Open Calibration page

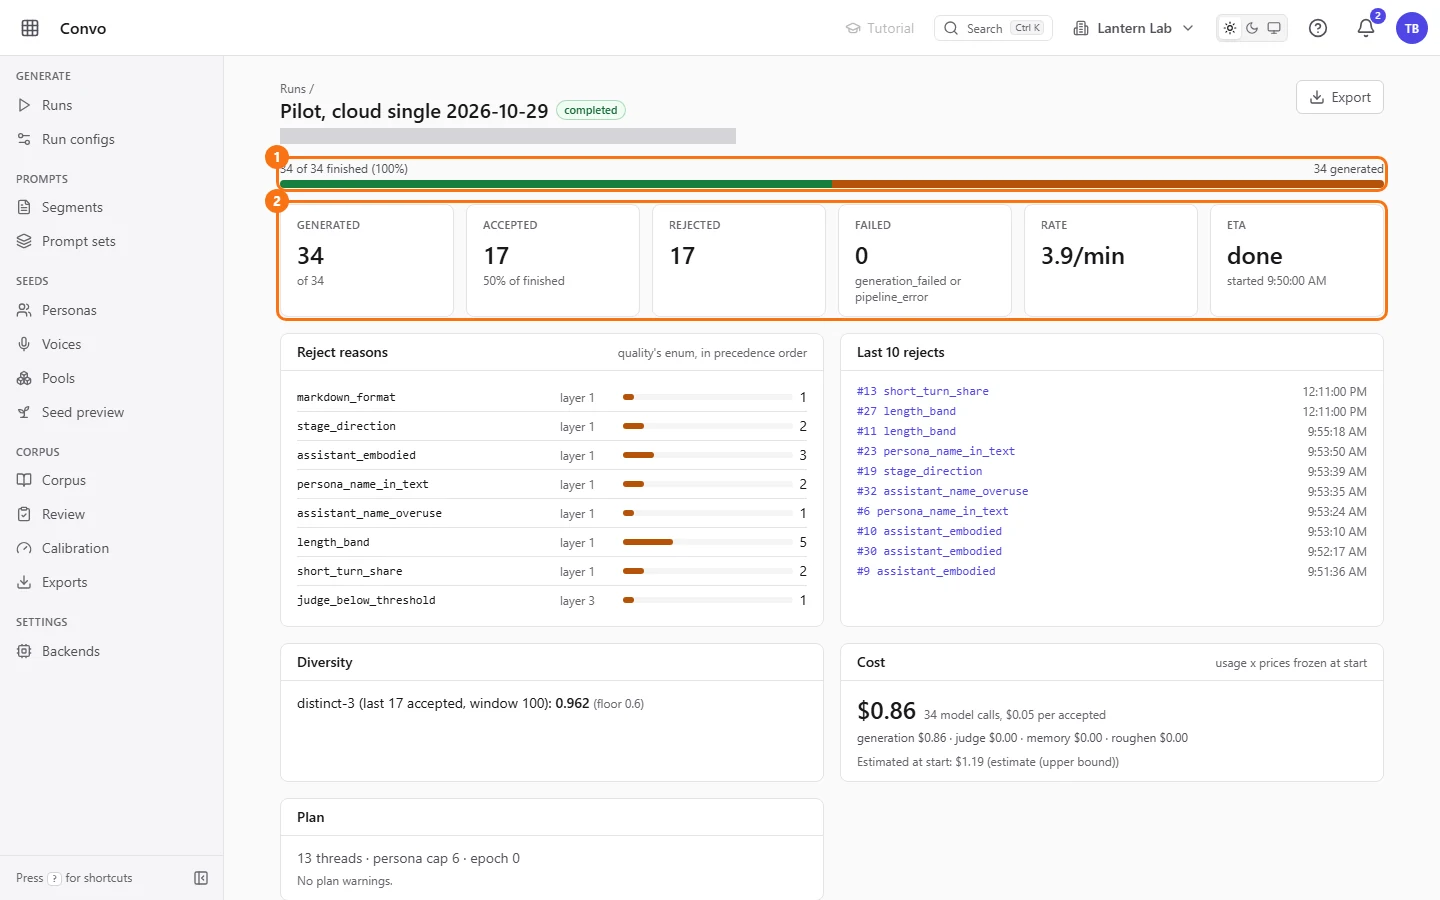(111, 548)
